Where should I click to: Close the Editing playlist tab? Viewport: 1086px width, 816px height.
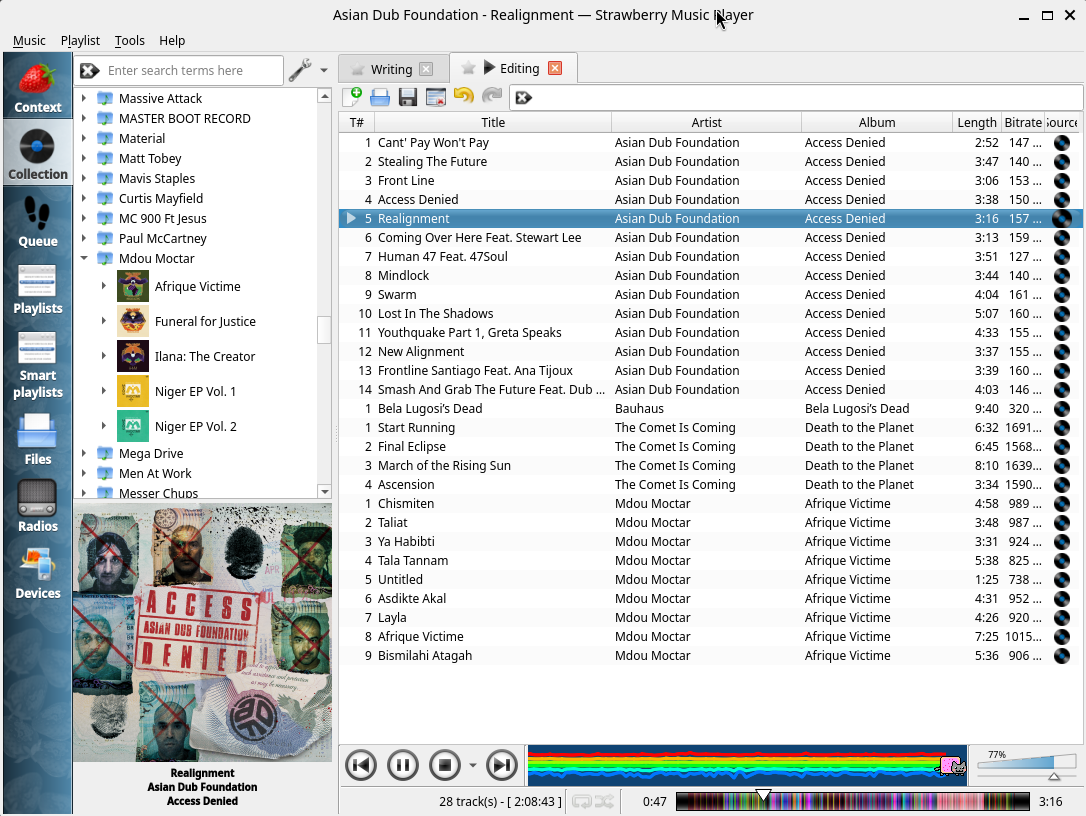555,68
